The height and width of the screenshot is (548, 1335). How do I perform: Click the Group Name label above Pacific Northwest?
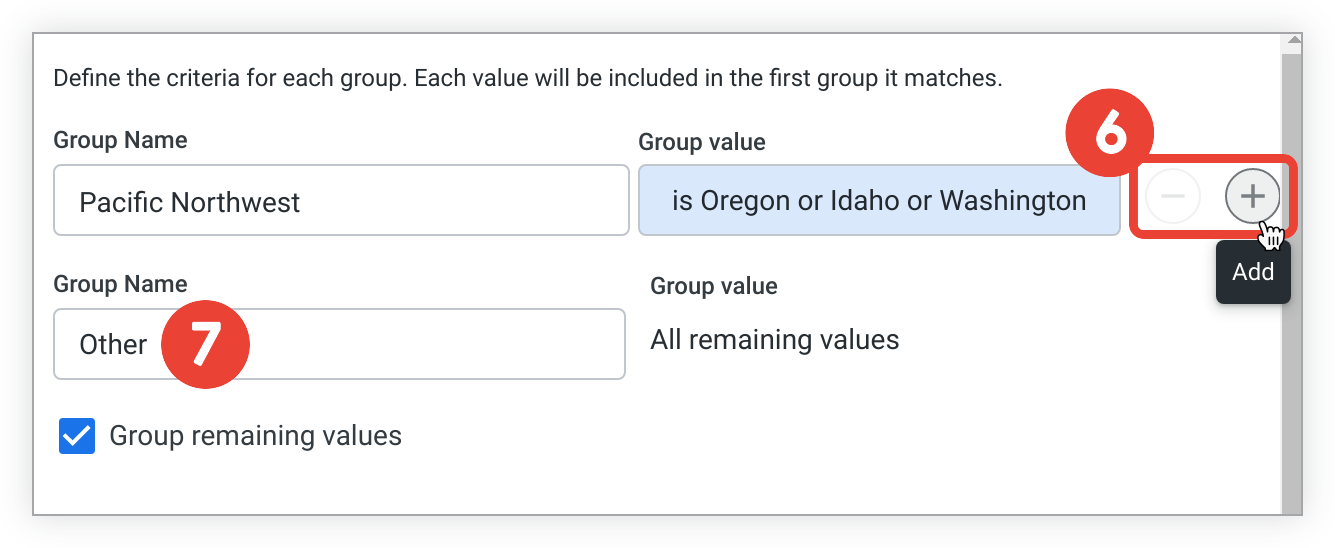pos(120,140)
